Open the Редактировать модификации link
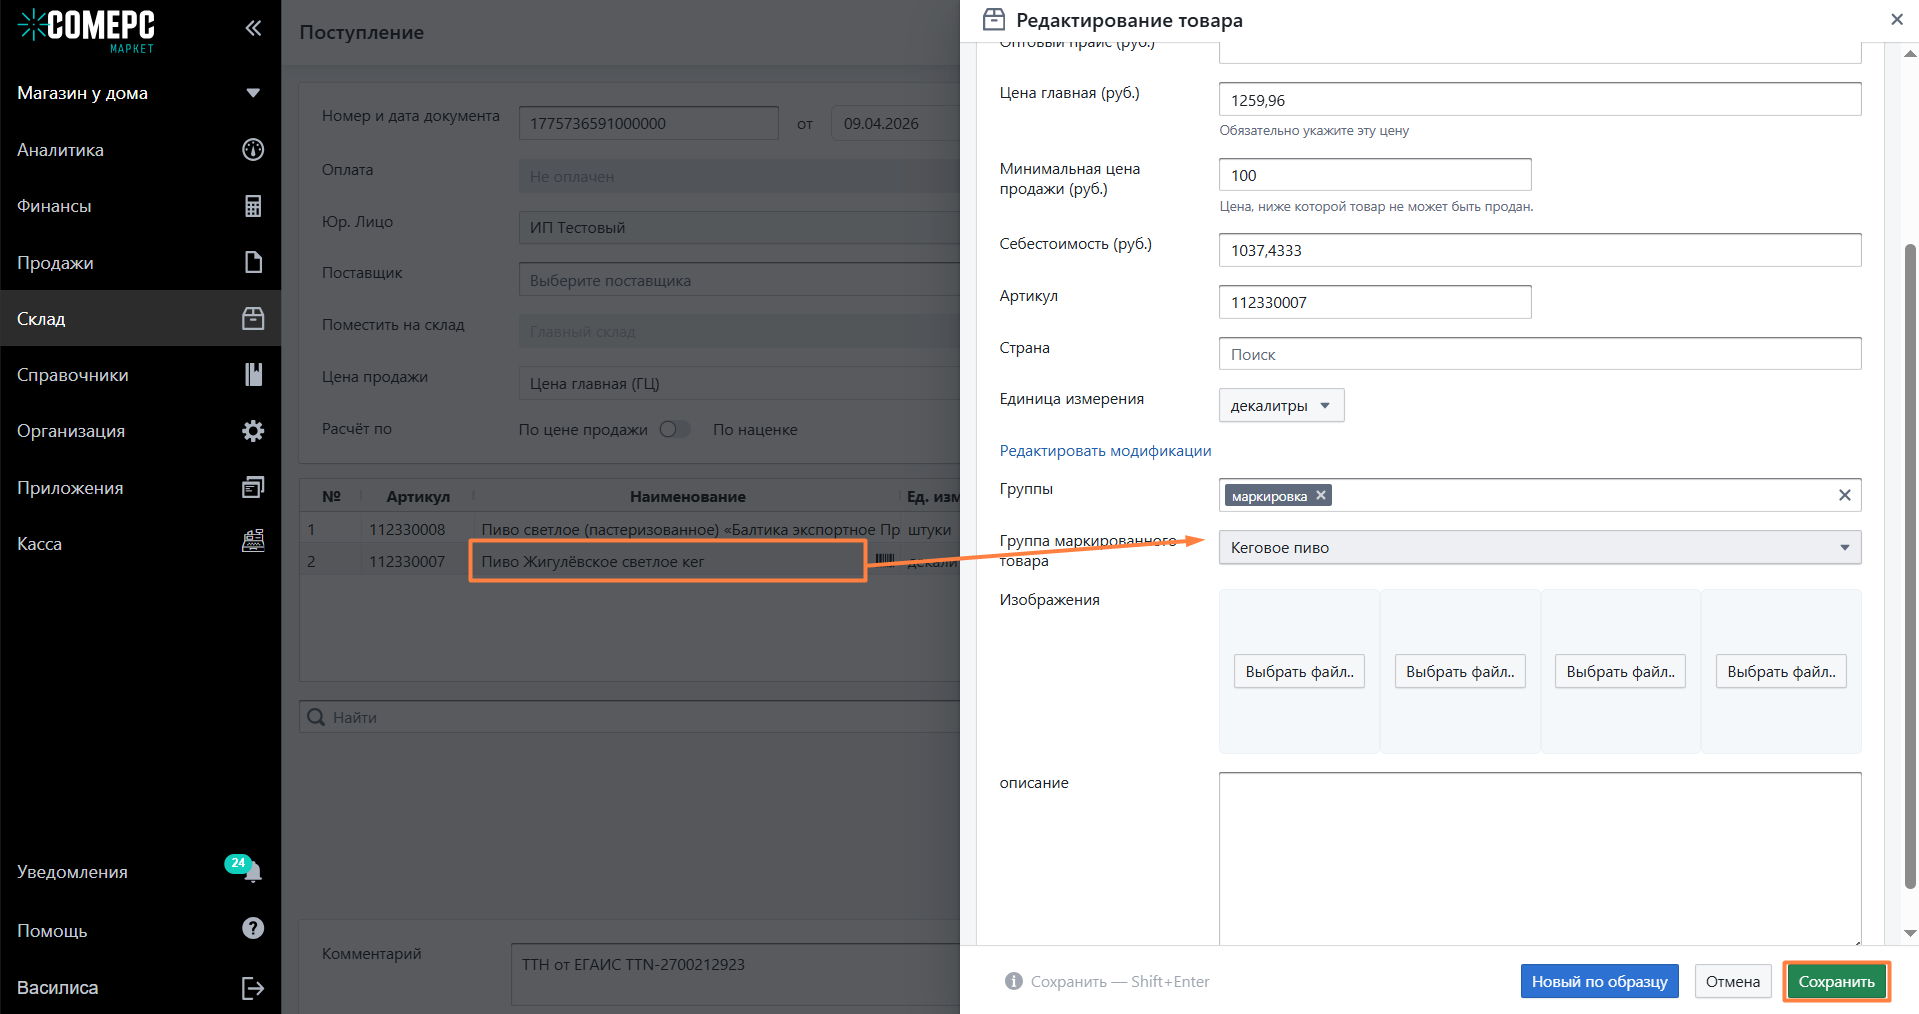 [x=1105, y=451]
